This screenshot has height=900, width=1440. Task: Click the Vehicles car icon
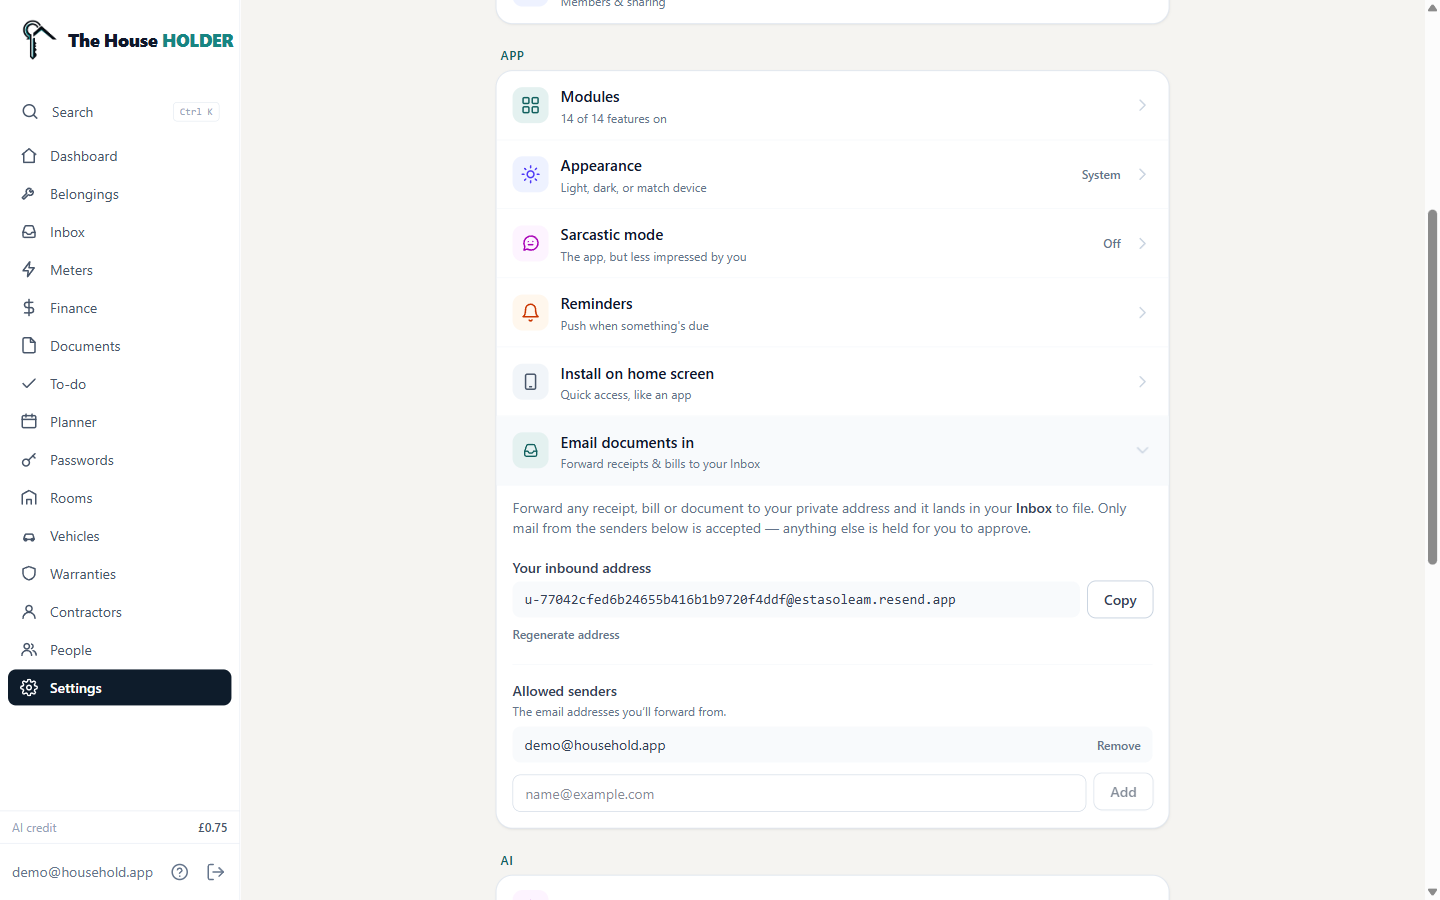29,536
